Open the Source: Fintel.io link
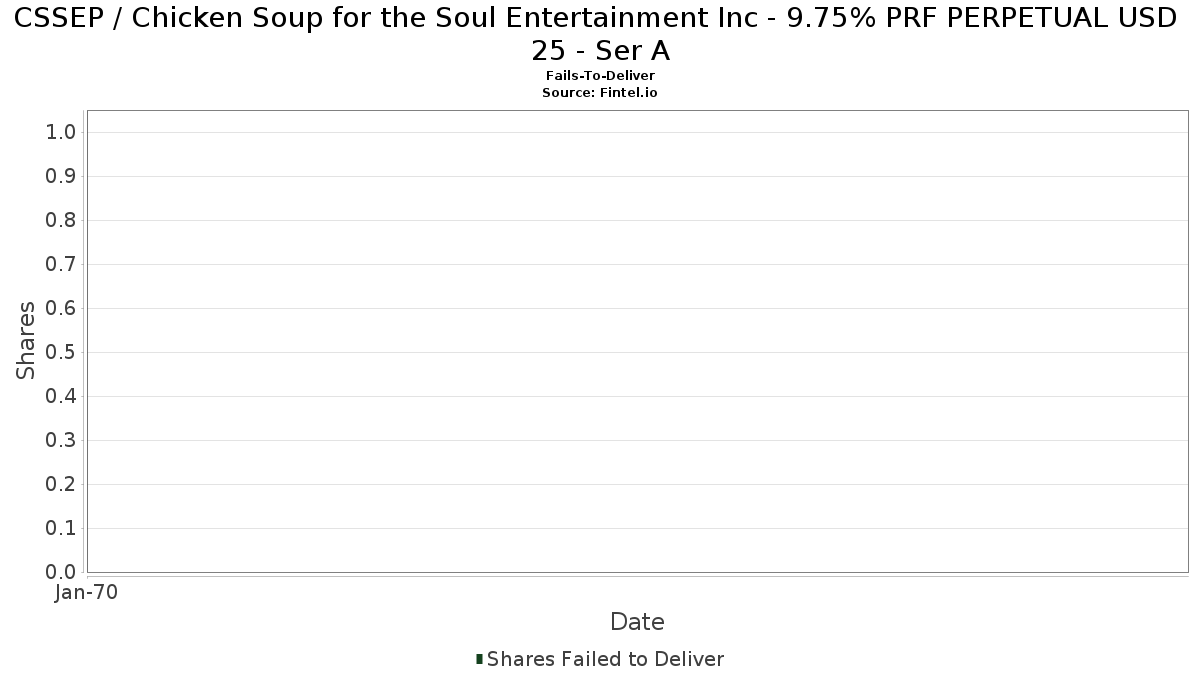This screenshot has width=1200, height=675. pos(600,92)
